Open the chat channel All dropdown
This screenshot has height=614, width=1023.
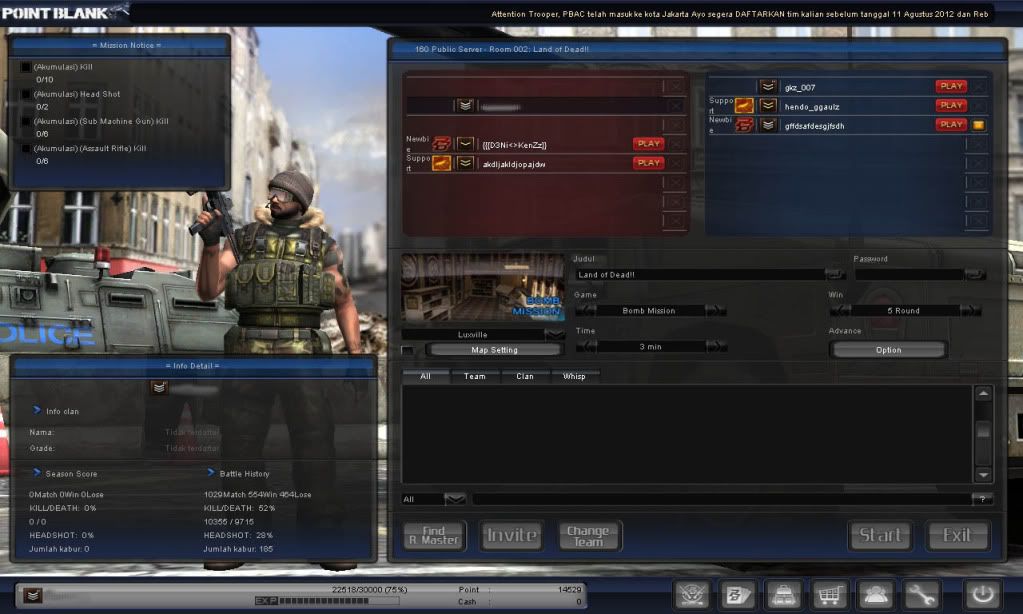coord(455,499)
